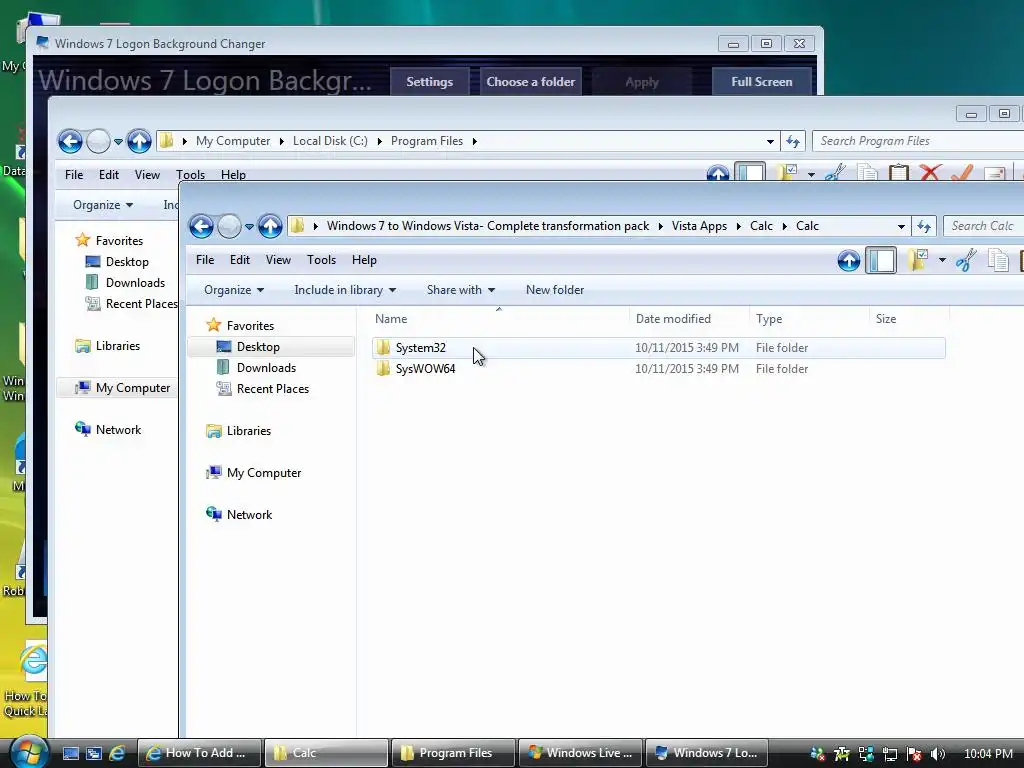Open the recent pages dropdown in the Calc window
1024x768 pixels.
249,227
